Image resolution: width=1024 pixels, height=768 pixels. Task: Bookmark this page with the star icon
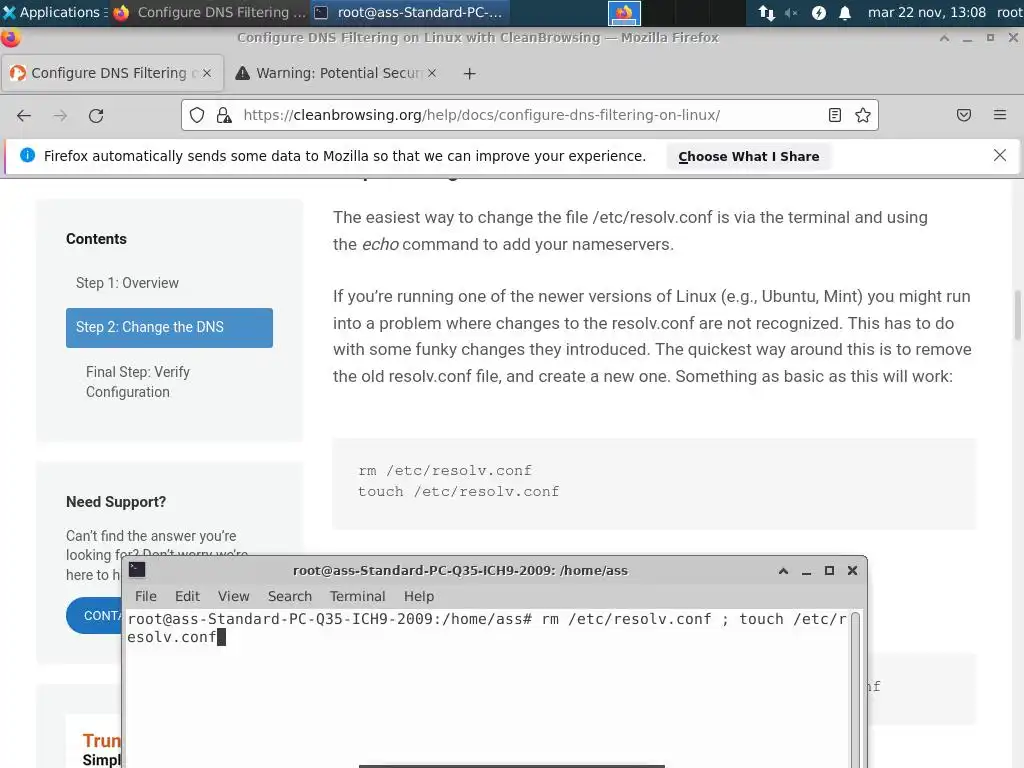863,116
